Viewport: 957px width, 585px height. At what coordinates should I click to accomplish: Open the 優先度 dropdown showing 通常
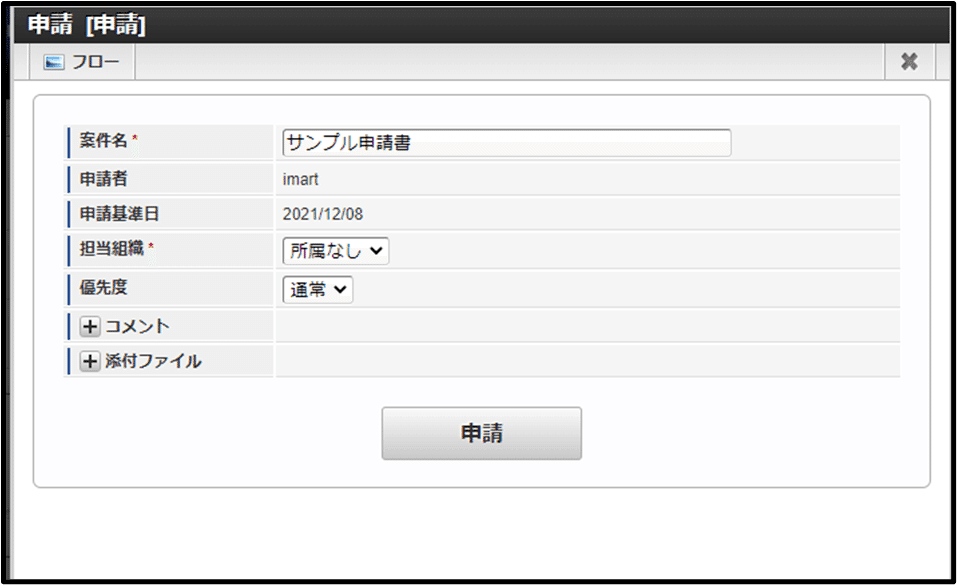coord(317,289)
